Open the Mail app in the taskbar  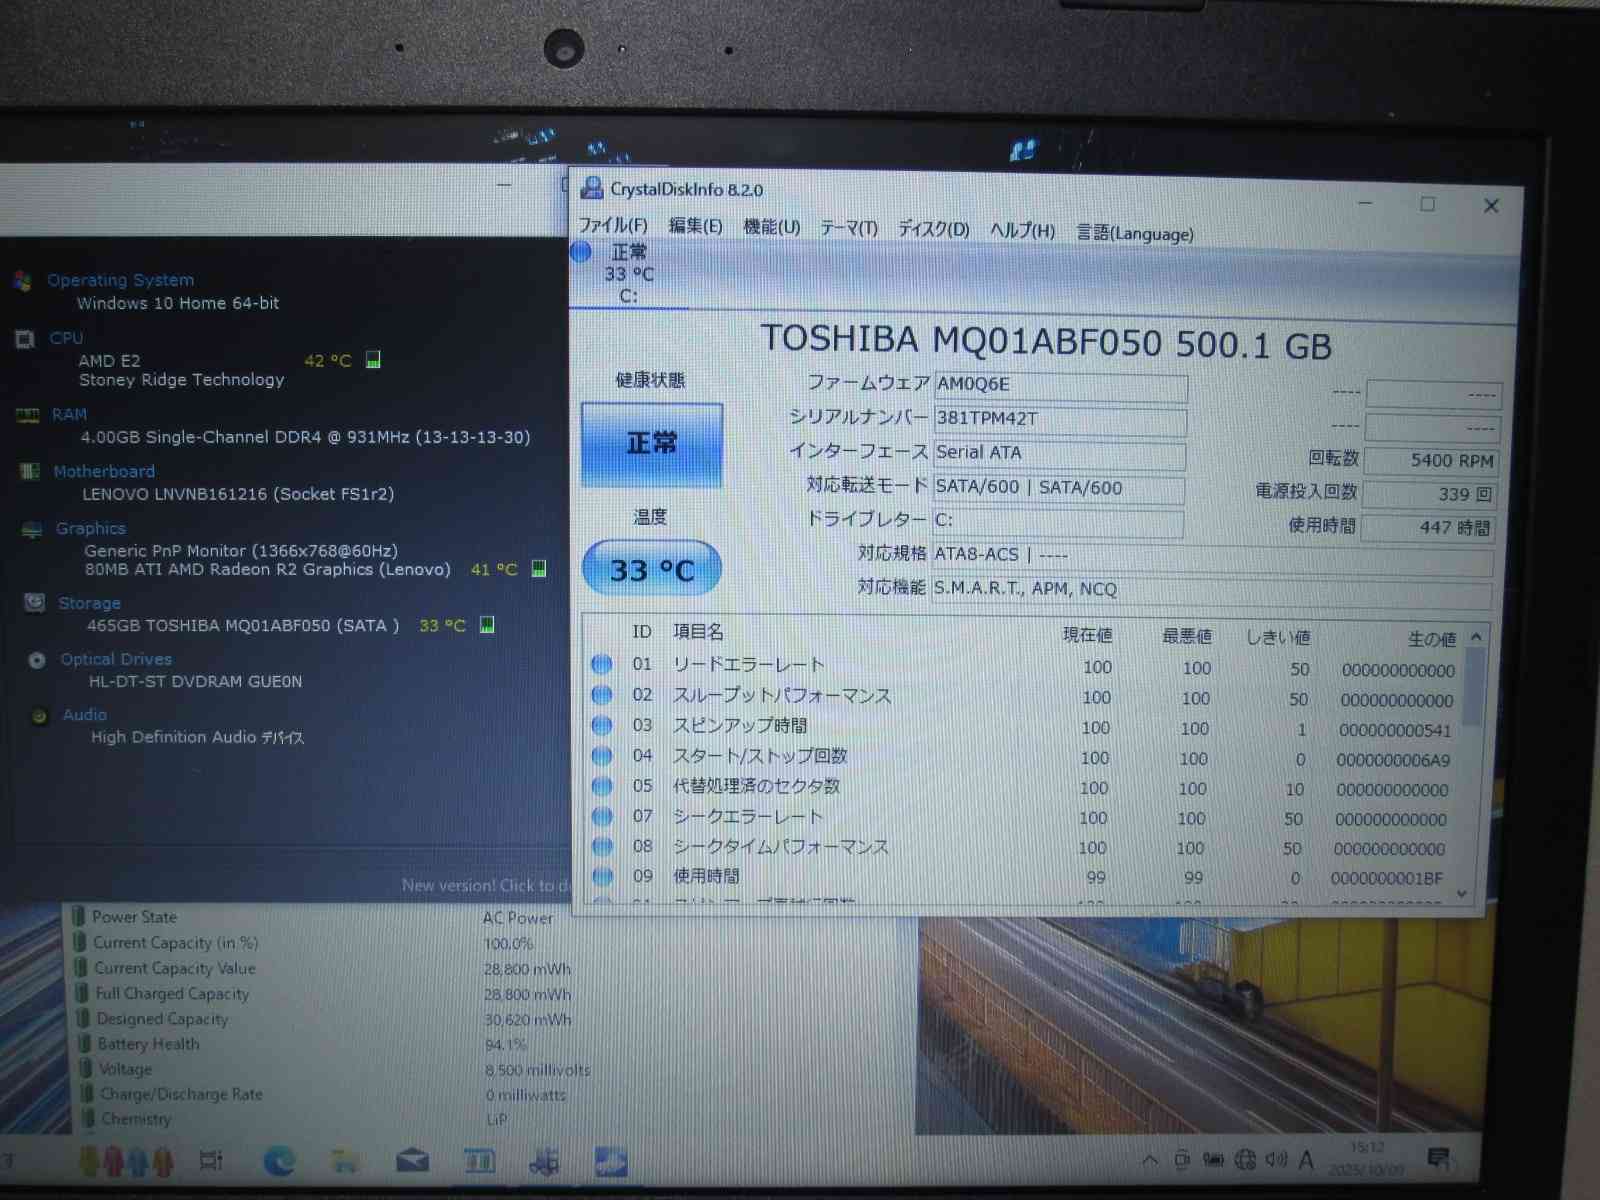pos(412,1161)
